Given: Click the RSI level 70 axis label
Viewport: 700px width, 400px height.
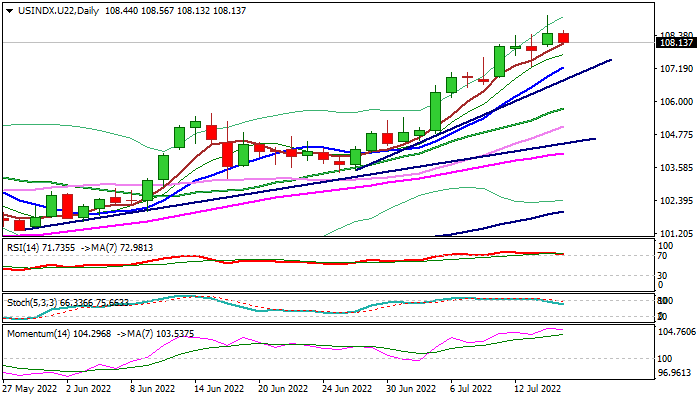Looking at the screenshot, I should coord(661,256).
